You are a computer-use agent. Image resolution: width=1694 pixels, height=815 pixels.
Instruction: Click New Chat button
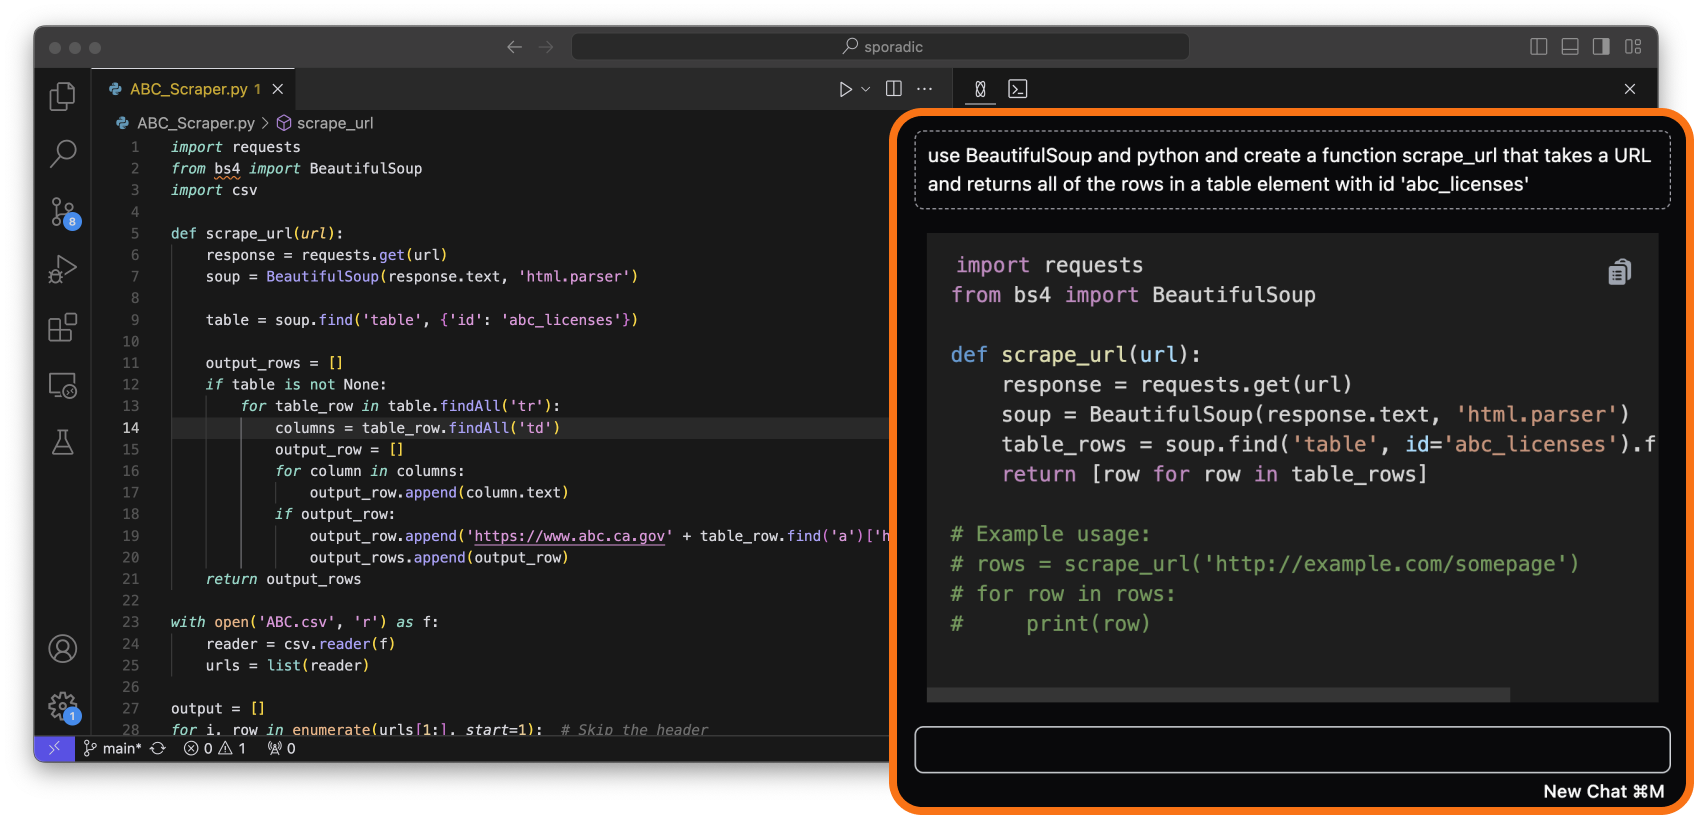coord(1602,791)
